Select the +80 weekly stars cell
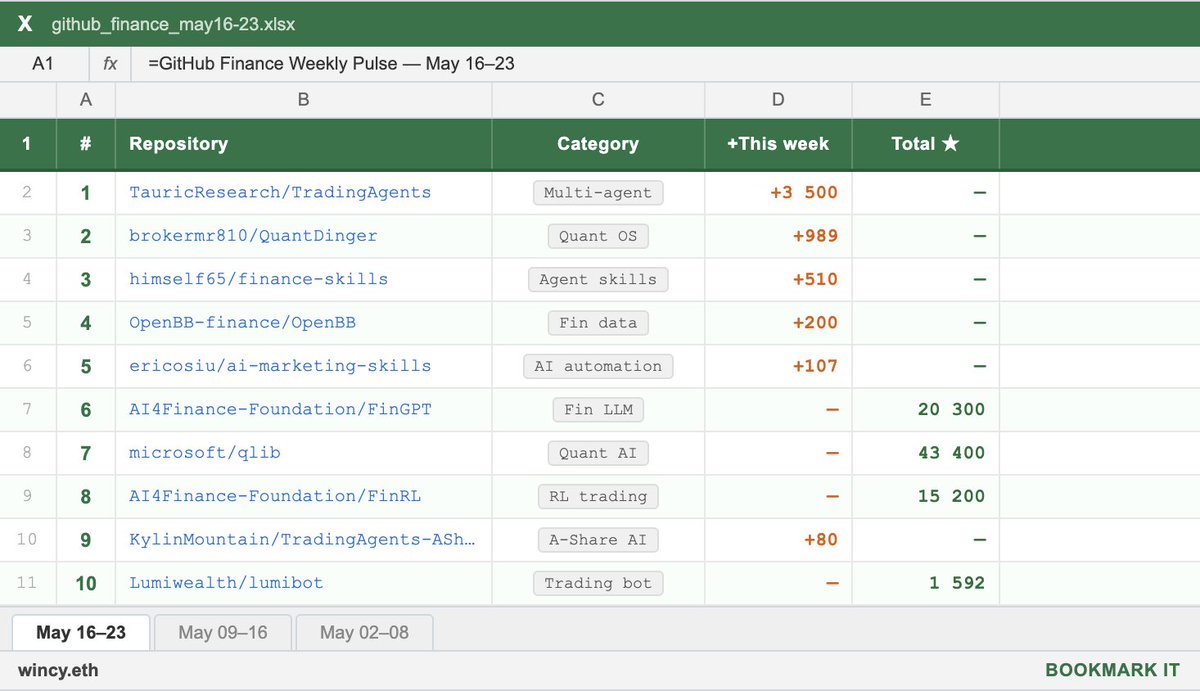 tap(778, 540)
